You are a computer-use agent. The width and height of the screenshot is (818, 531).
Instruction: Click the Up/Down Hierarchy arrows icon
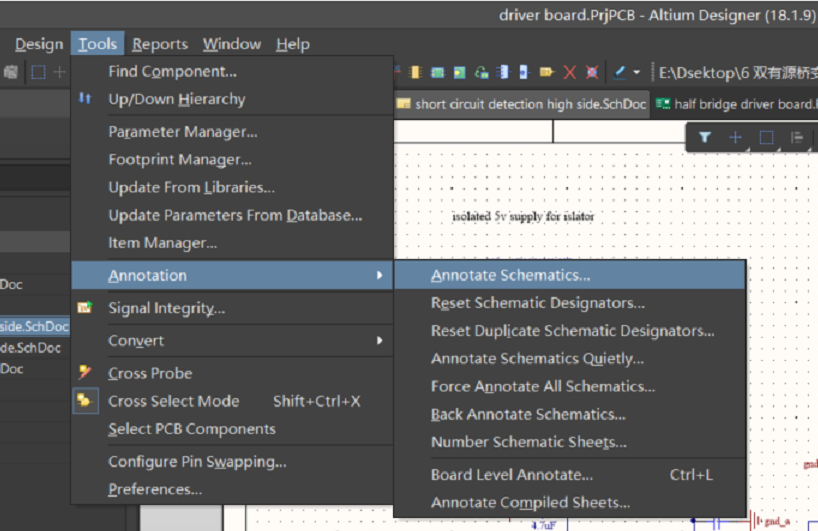tap(85, 99)
